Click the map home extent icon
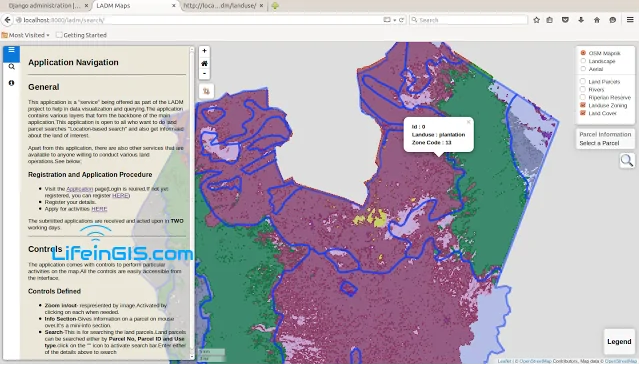Viewport: 640px width, 365px height. pos(204,63)
